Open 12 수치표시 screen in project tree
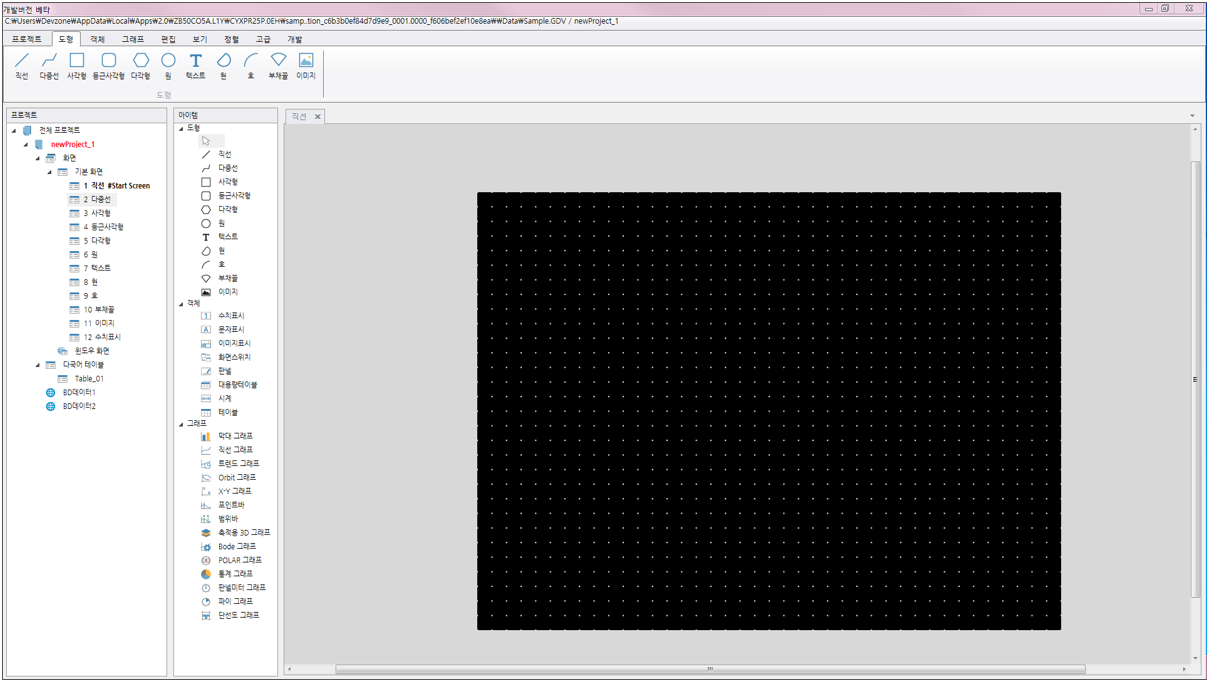This screenshot has height=682, width=1207. [95, 338]
